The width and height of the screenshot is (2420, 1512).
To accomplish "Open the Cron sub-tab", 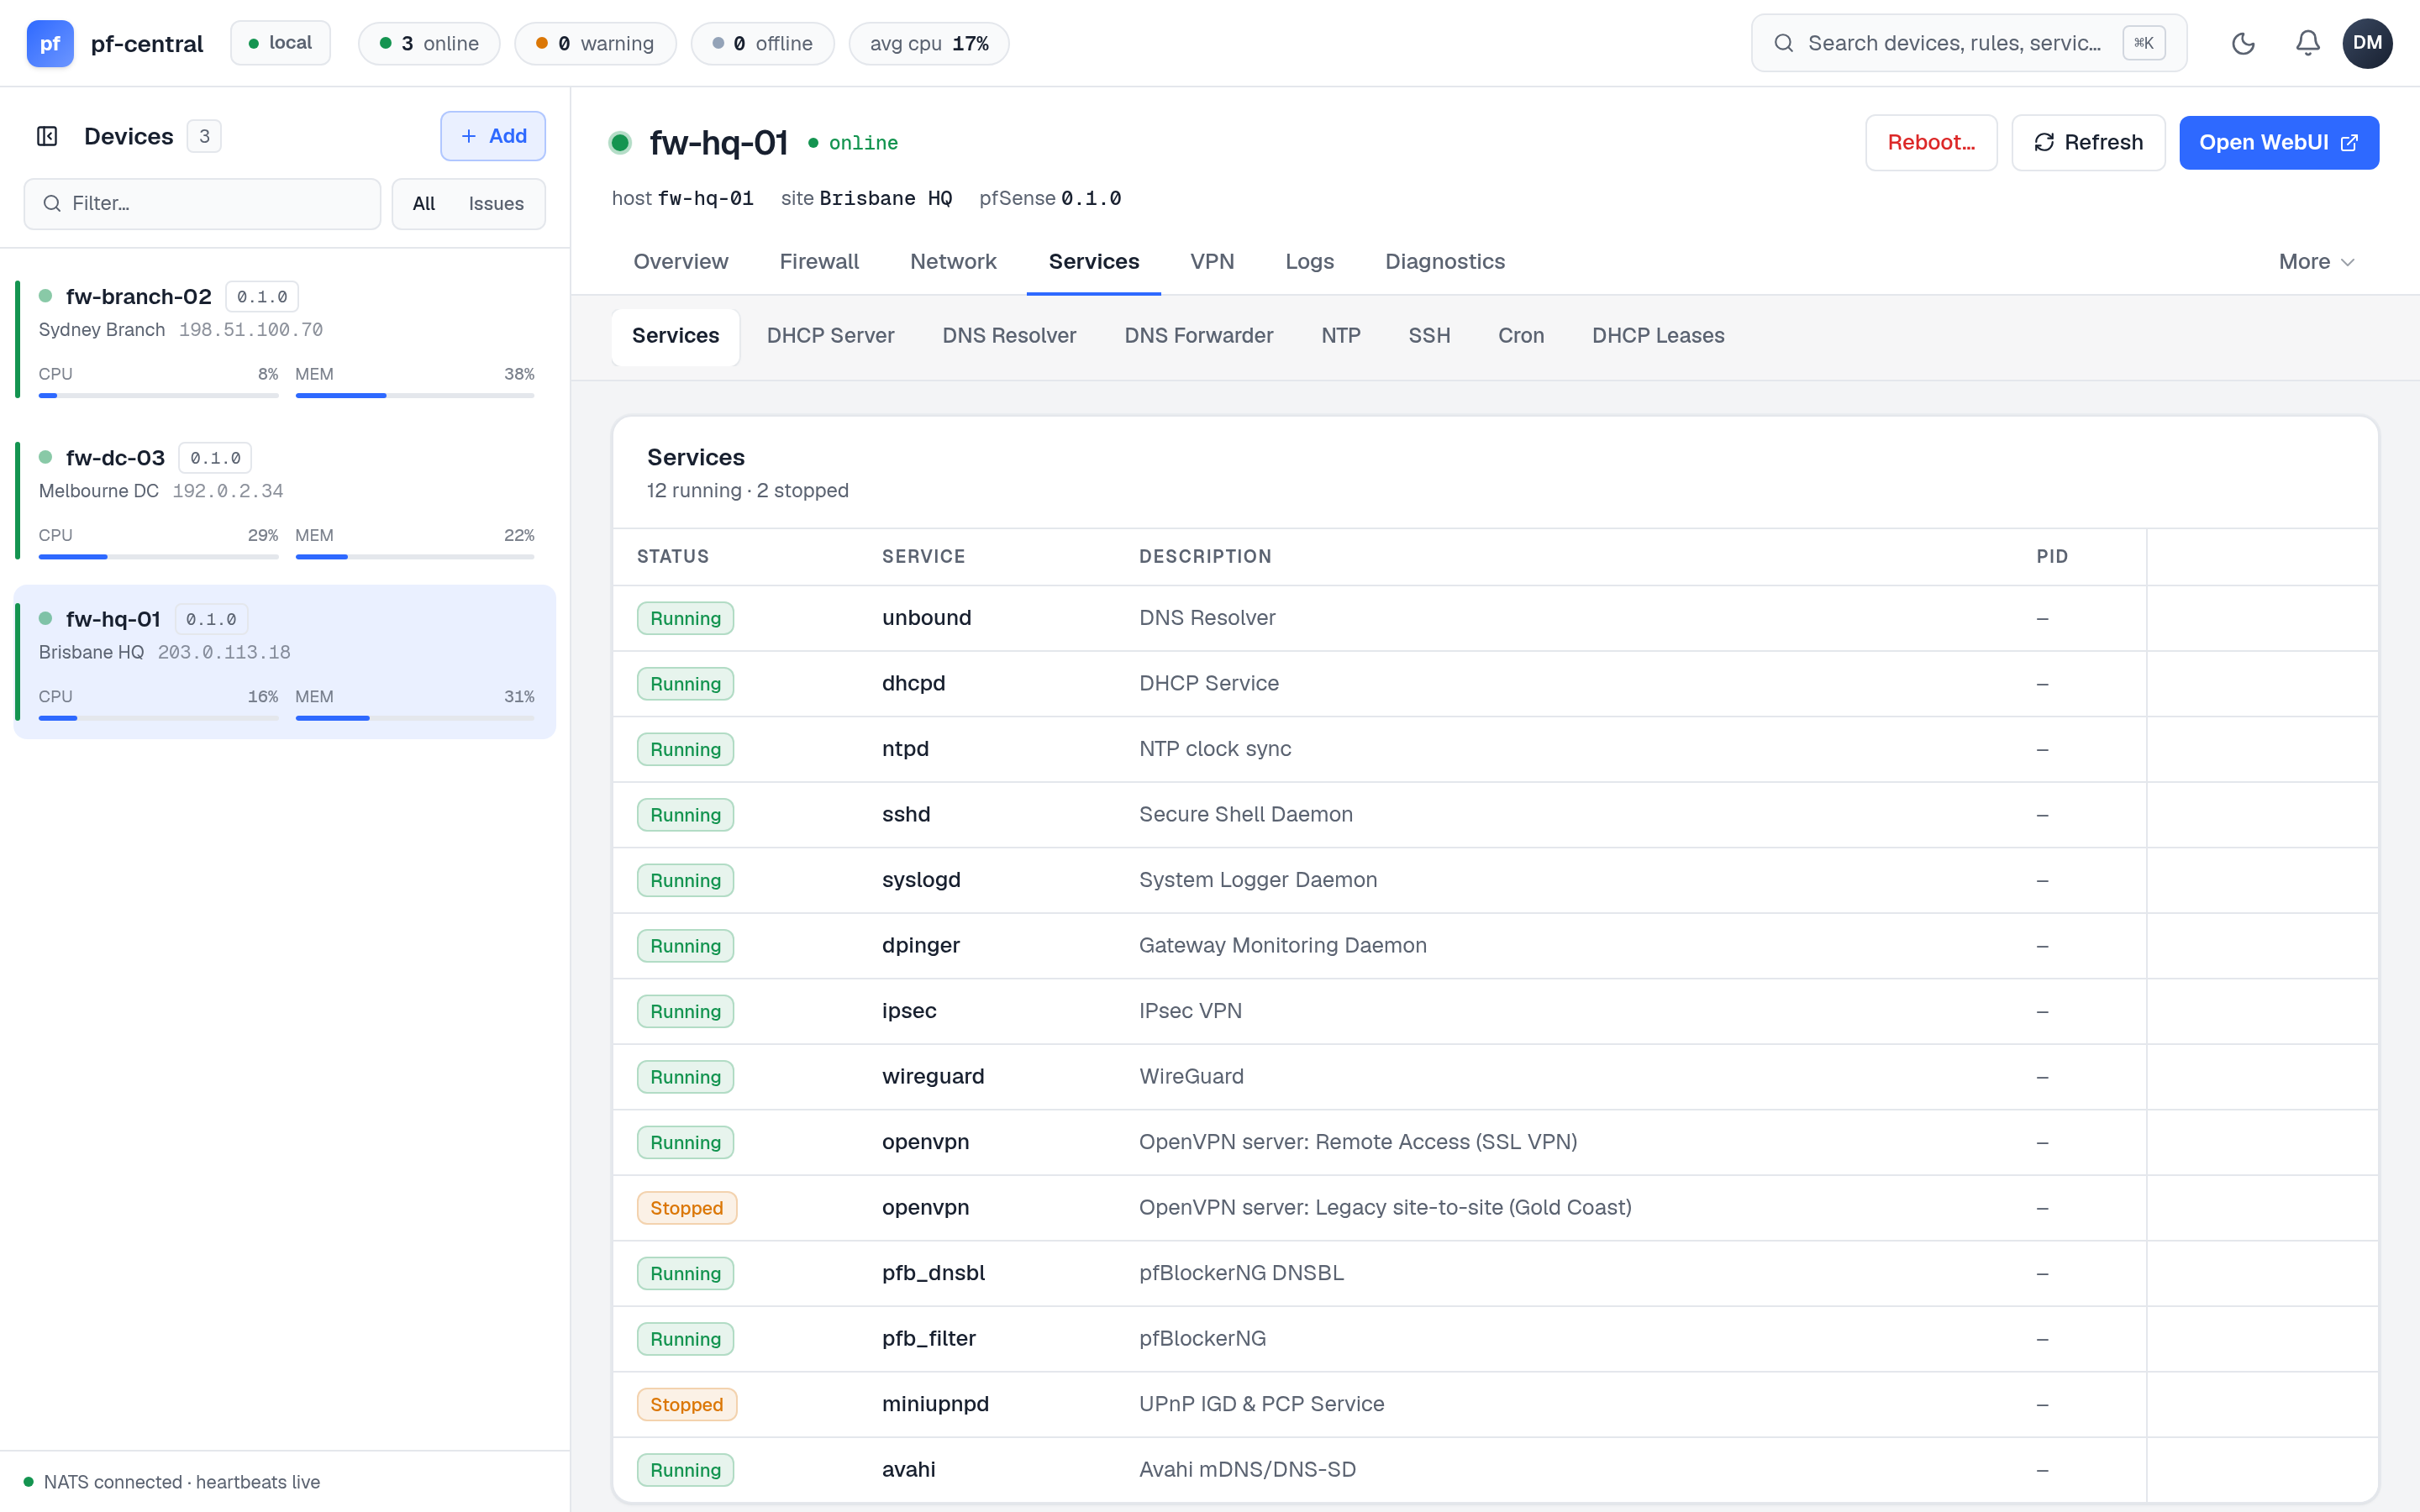I will pos(1520,336).
